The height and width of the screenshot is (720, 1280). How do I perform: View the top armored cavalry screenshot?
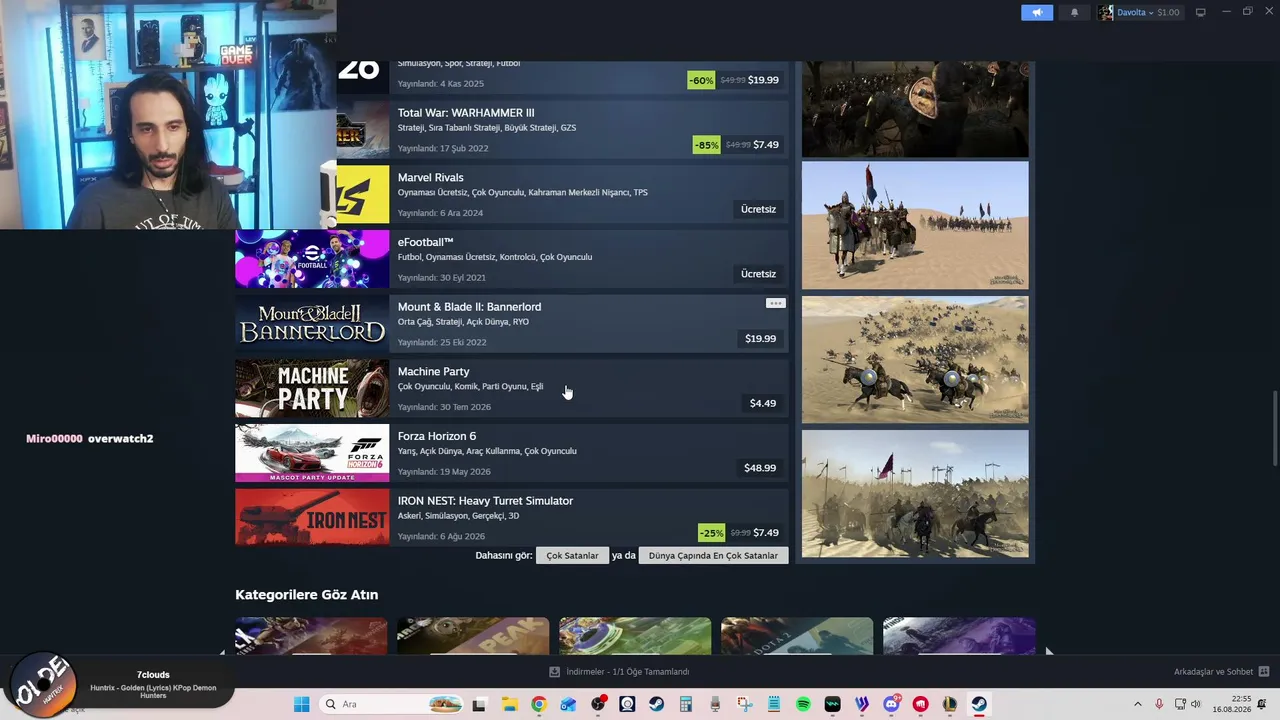point(915,109)
